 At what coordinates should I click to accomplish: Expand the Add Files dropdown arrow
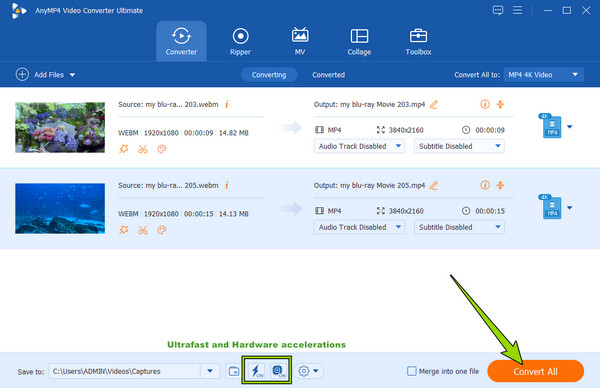[72, 75]
